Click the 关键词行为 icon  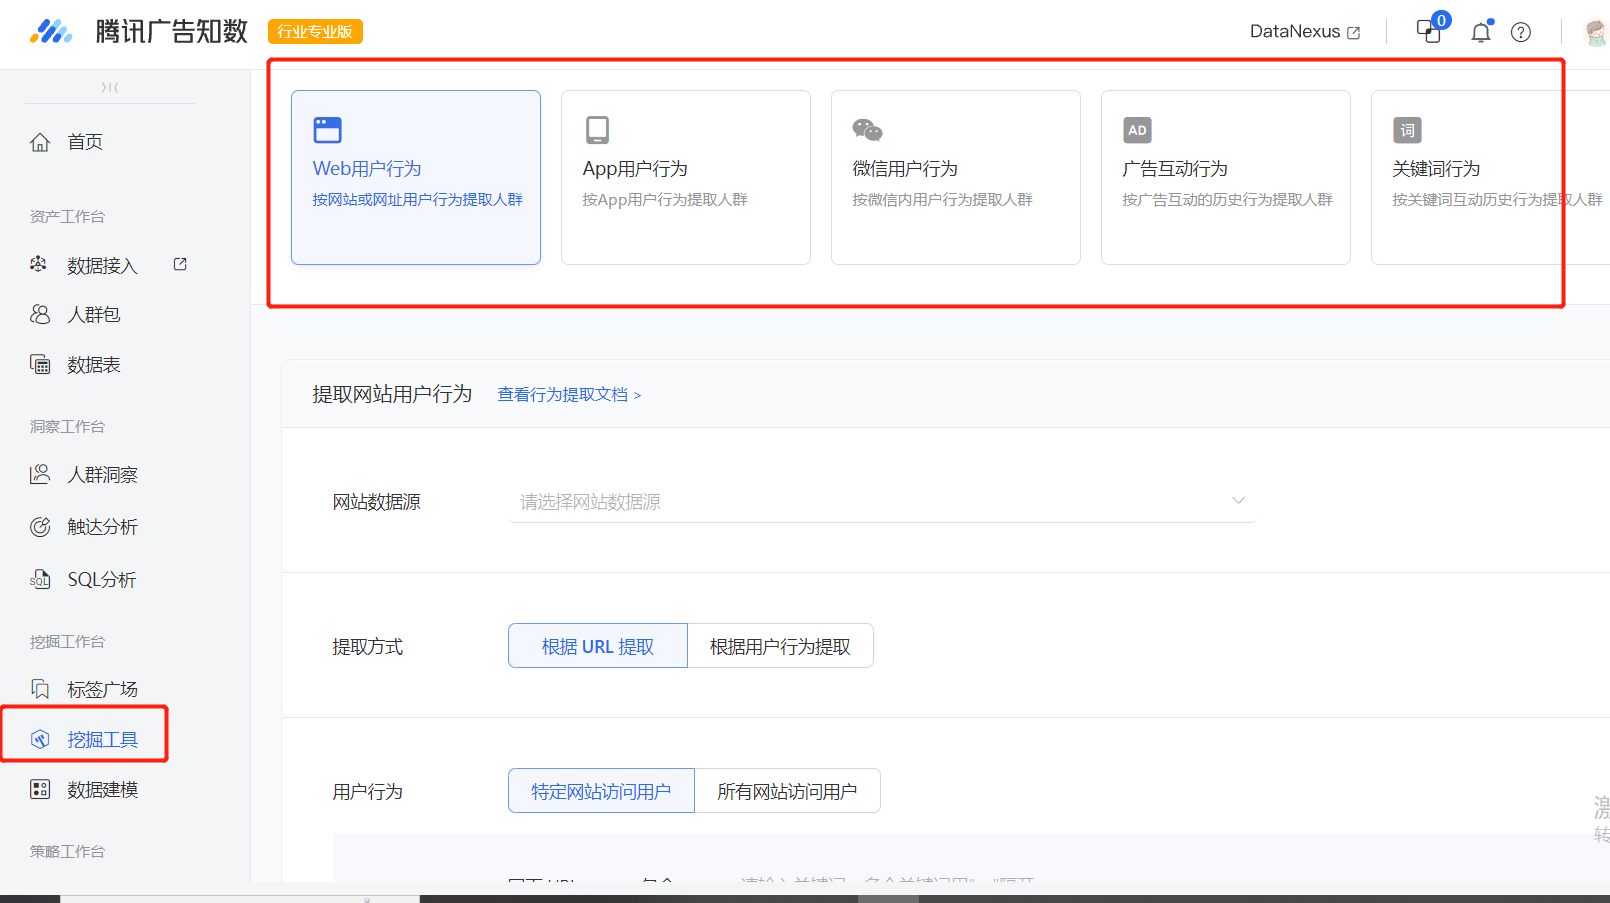tap(1407, 130)
